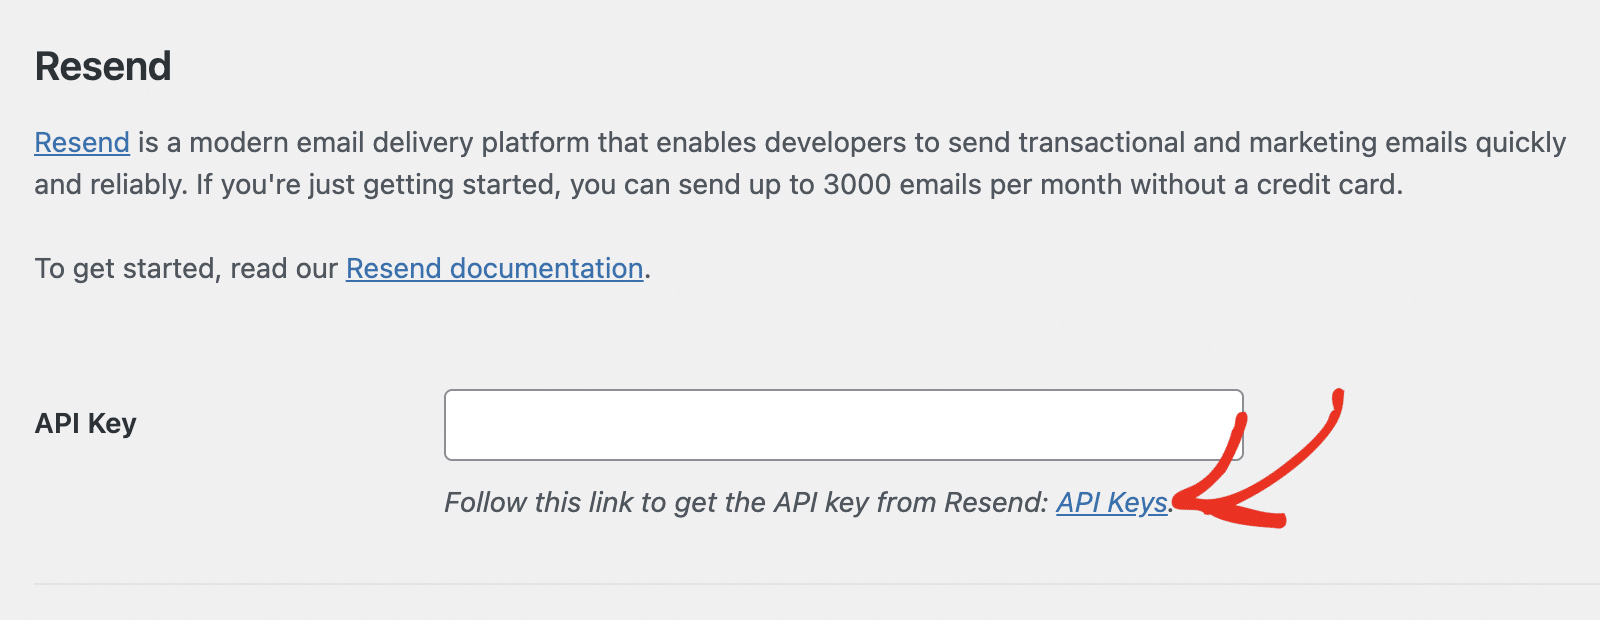Click the helper text below the API Key field
Screen dimensions: 1600x620
(x=740, y=503)
